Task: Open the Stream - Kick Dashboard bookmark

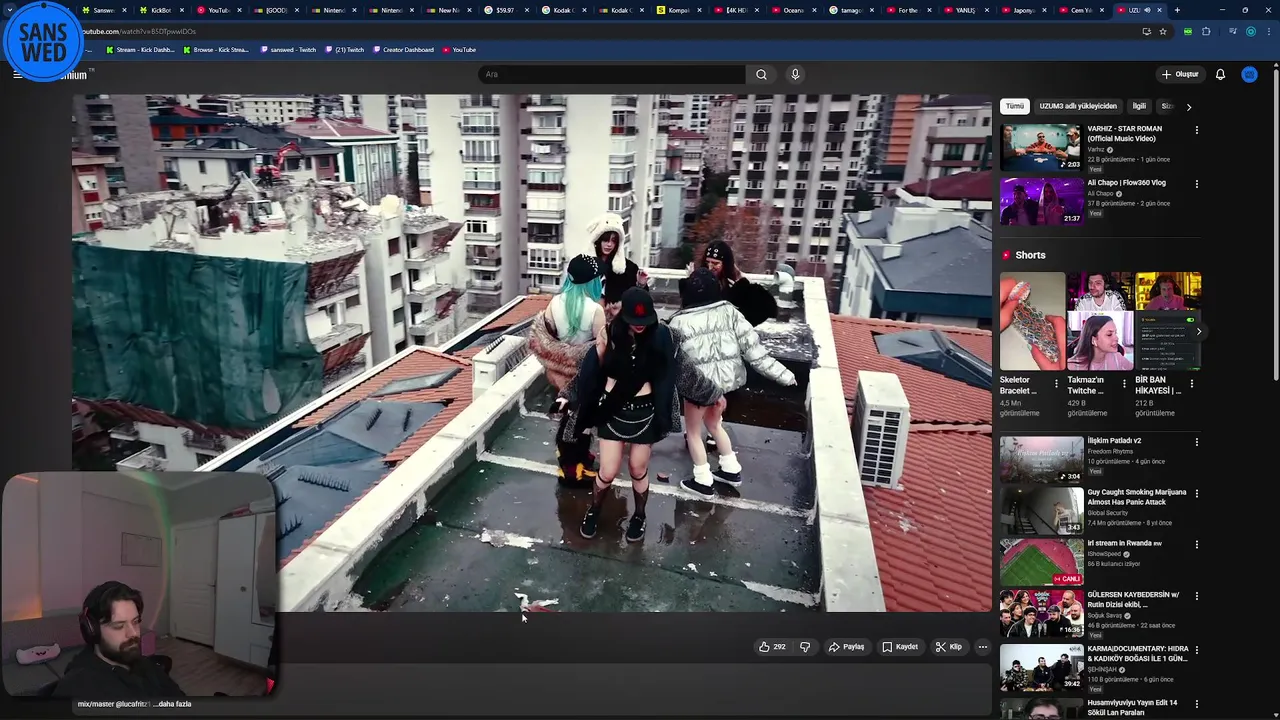Action: (141, 50)
